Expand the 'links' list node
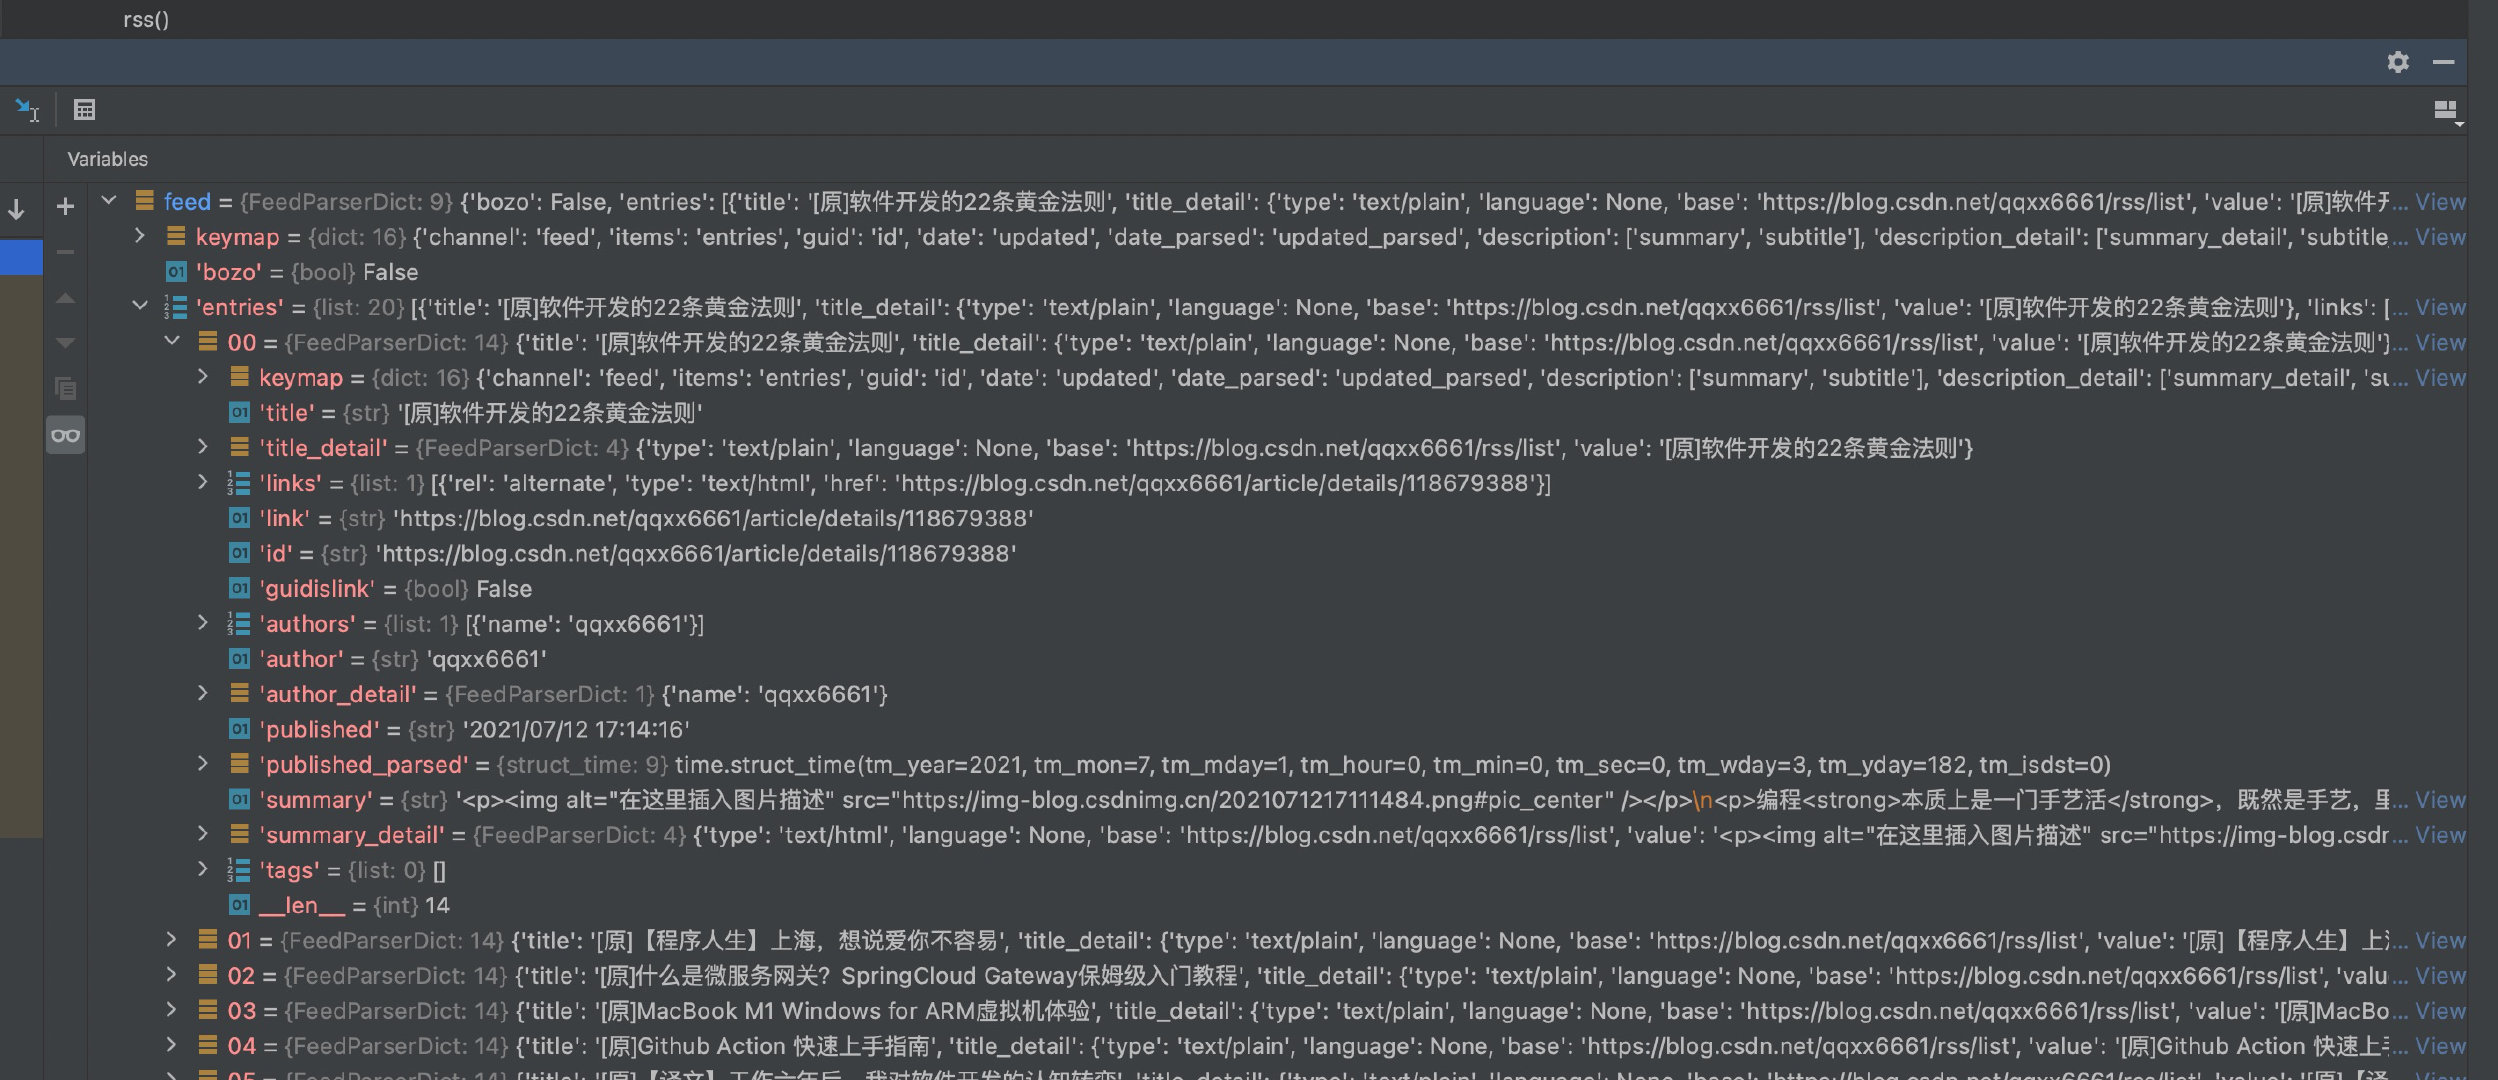 203,483
